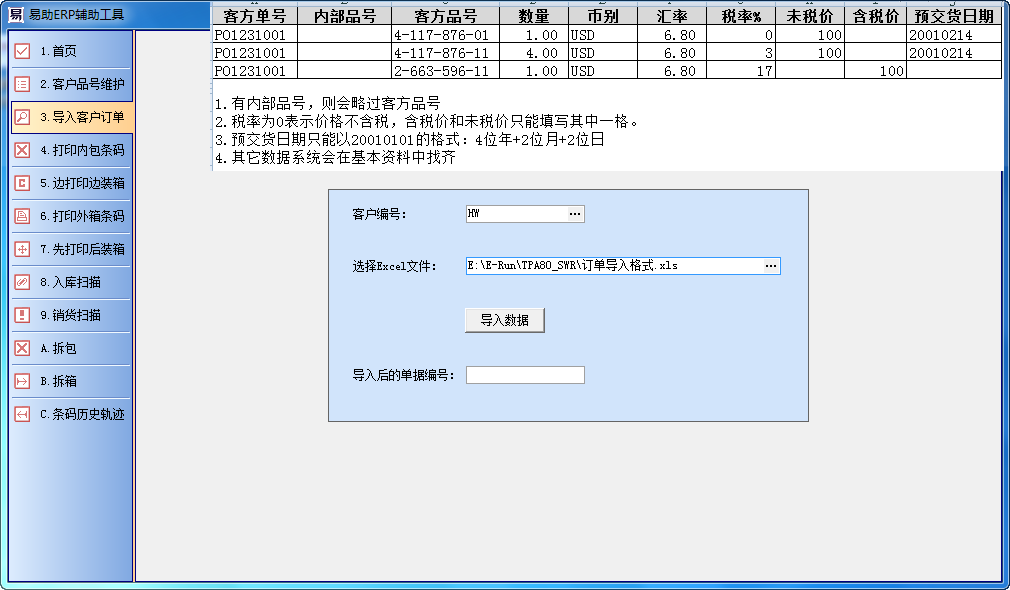Screen dimensions: 1010x590
Task: Click cell 2-663-596-11 in sample table
Action: pos(446,71)
